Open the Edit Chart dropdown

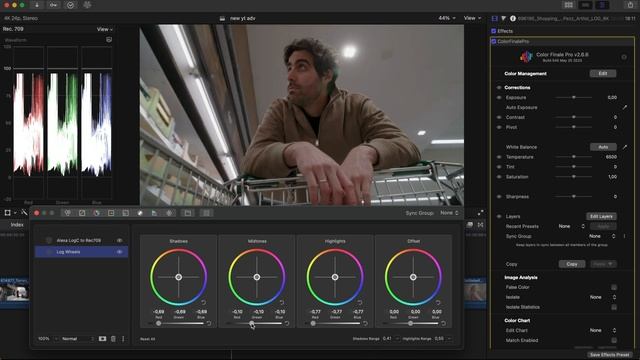[x=603, y=330]
